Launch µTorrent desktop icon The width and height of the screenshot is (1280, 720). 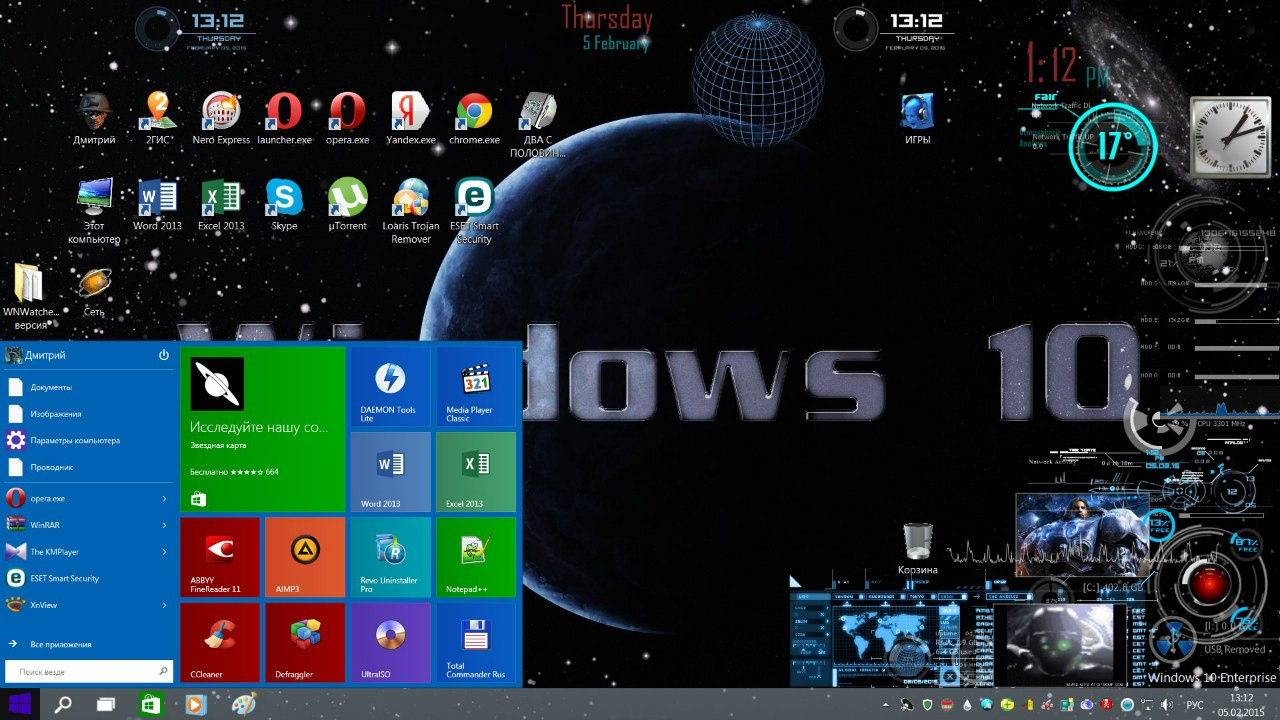coord(347,204)
